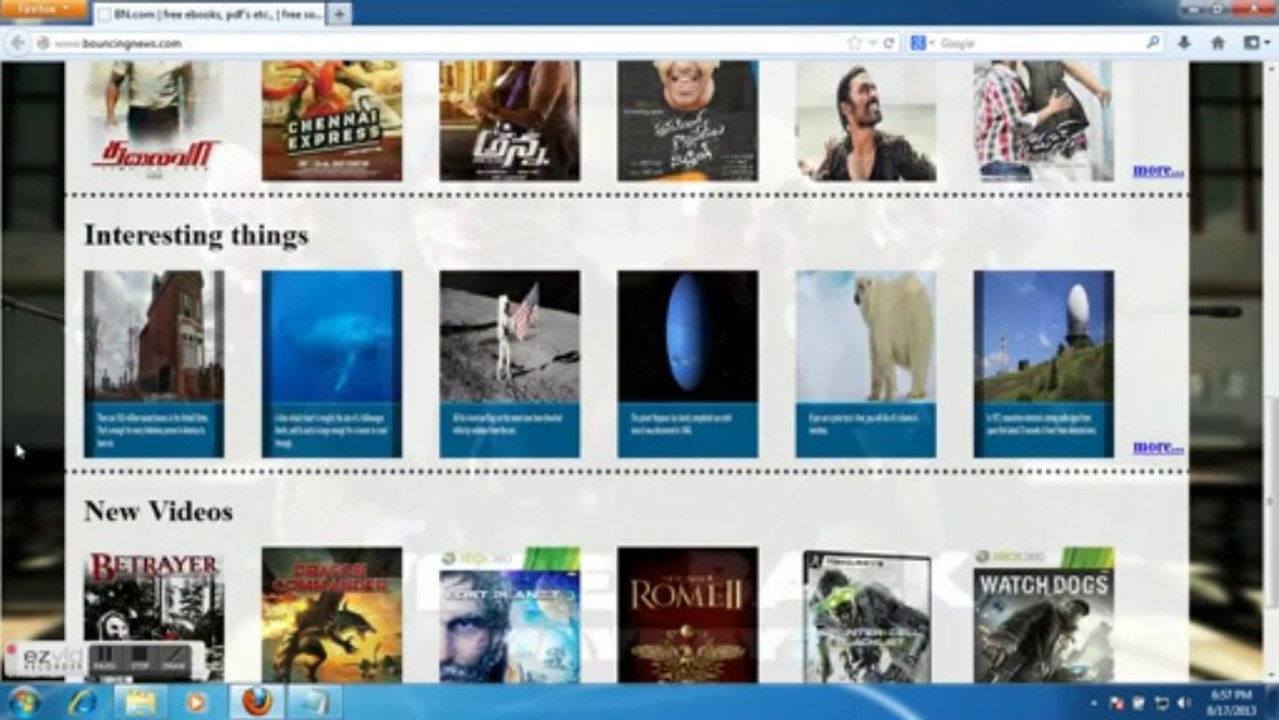Open the Windows Start orb

coord(23,702)
